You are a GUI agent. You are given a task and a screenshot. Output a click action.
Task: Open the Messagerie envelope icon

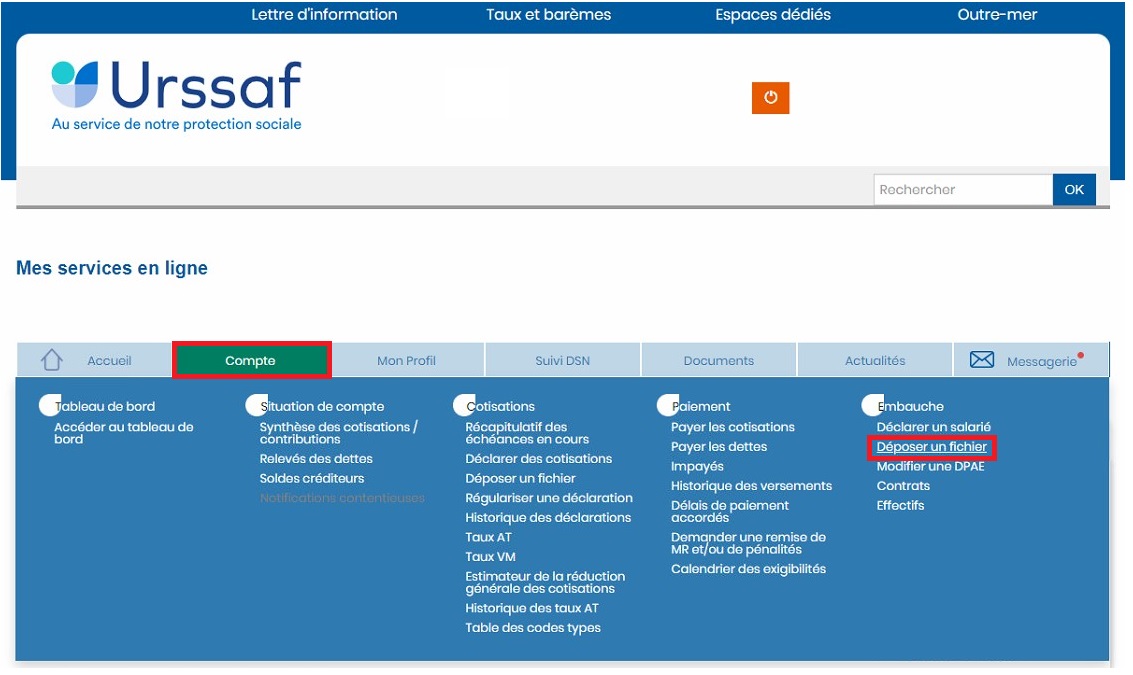click(x=982, y=360)
